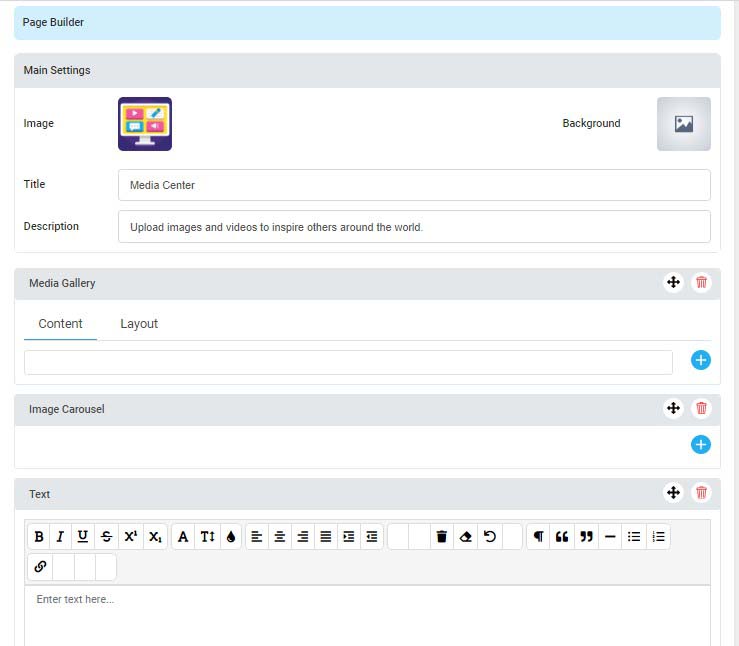Open the Layout tab
739x646 pixels.
139,324
